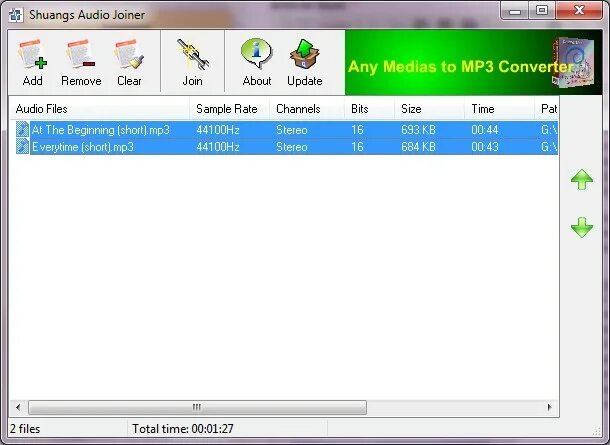
Task: Sort by the Time column header
Action: click(500, 109)
